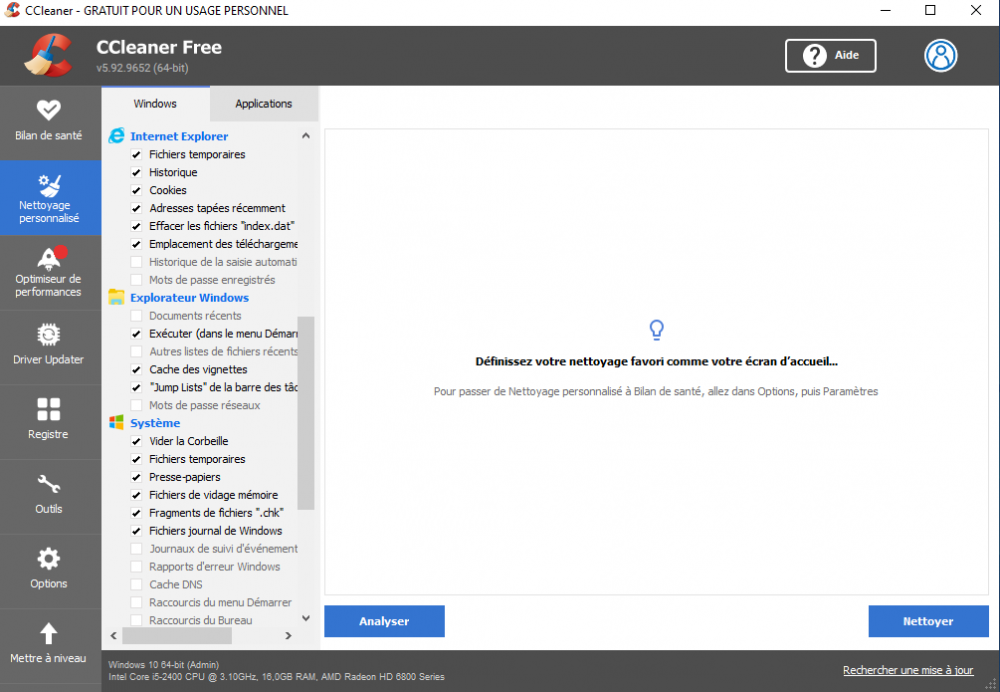The image size is (1000, 692).
Task: Enable Mots de passe enregistrés checkbox
Action: (136, 279)
